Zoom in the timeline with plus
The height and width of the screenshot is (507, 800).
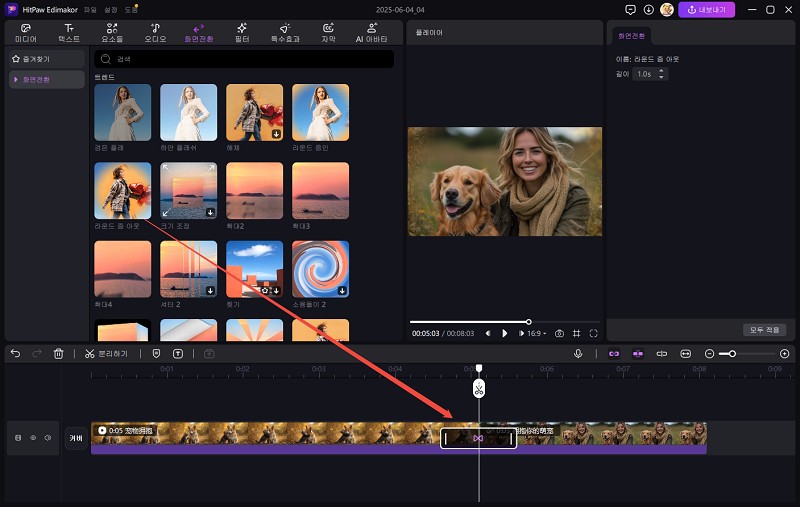click(785, 353)
